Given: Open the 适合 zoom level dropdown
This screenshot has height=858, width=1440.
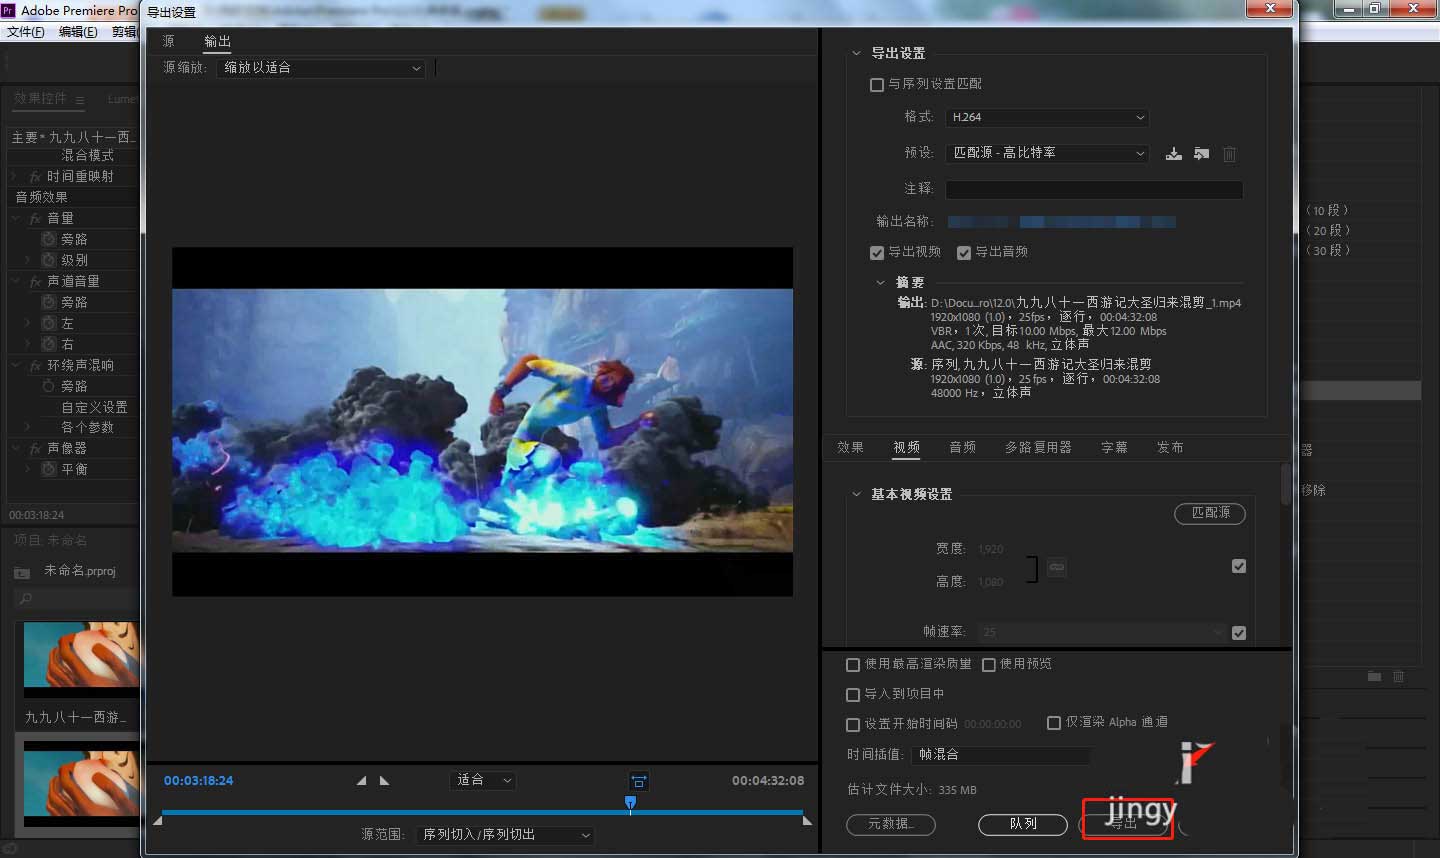Looking at the screenshot, I should tap(483, 780).
